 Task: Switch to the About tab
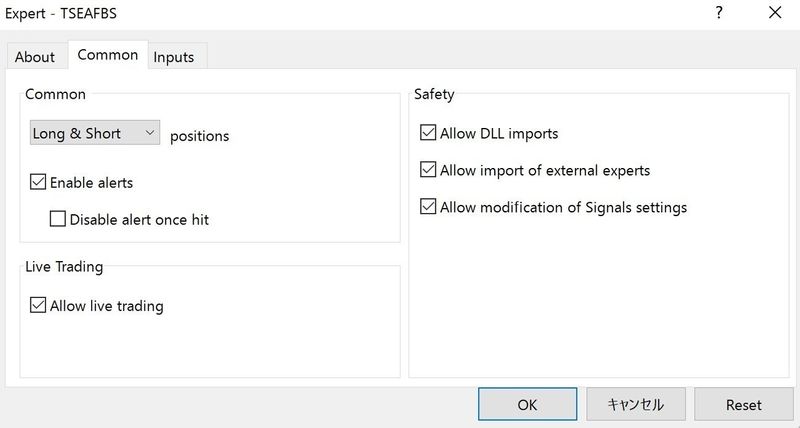tap(35, 57)
